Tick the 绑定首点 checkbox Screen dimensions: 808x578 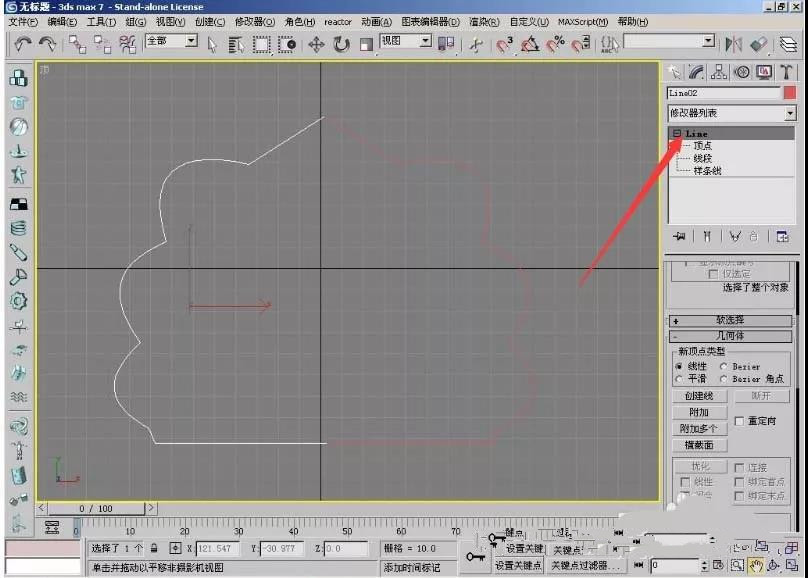(739, 482)
